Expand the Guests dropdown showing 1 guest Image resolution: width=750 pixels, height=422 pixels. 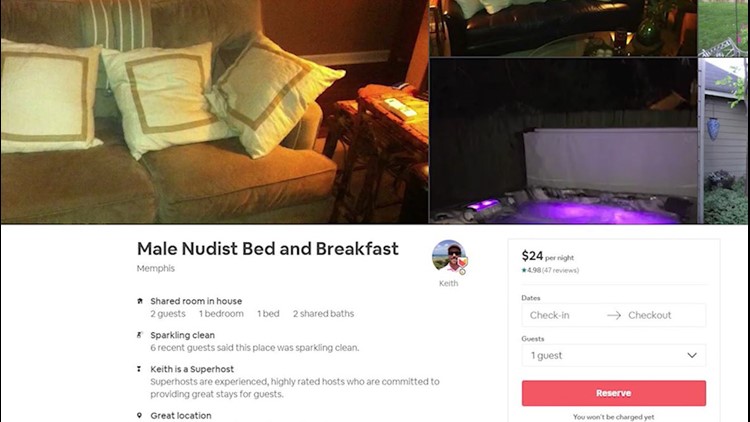pyautogui.click(x=614, y=355)
